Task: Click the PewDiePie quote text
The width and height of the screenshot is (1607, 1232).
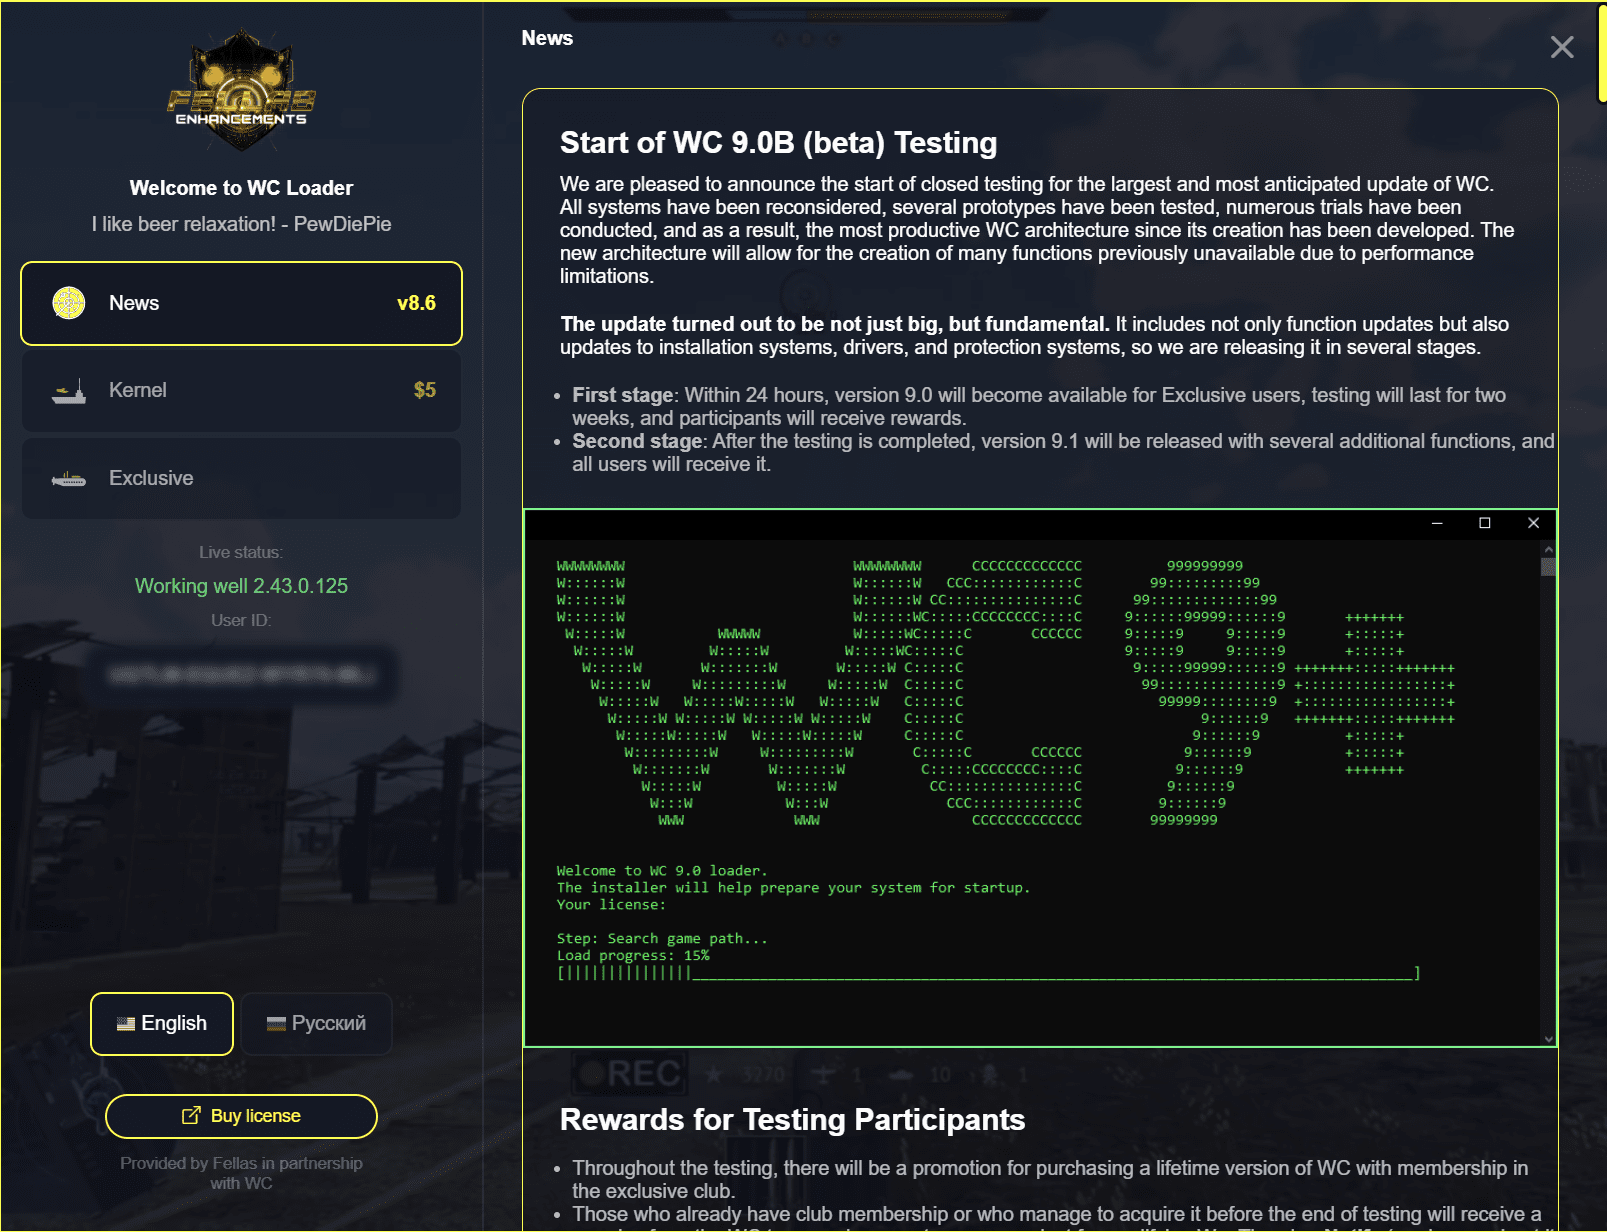Action: 241,224
